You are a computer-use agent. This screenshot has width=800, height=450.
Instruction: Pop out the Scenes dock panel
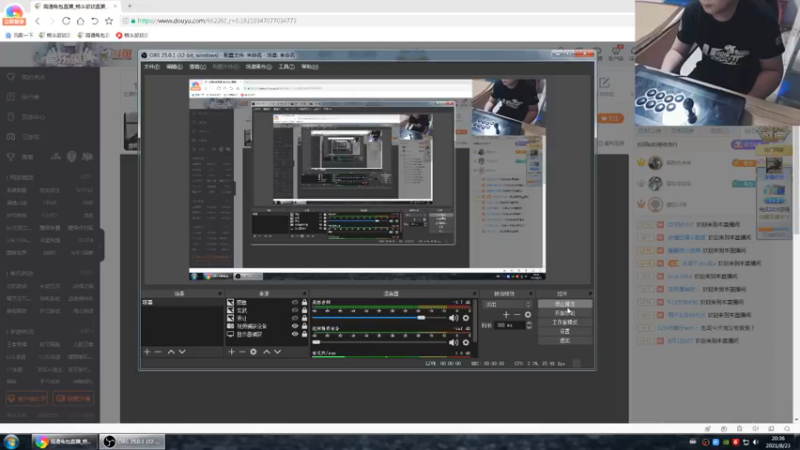220,294
